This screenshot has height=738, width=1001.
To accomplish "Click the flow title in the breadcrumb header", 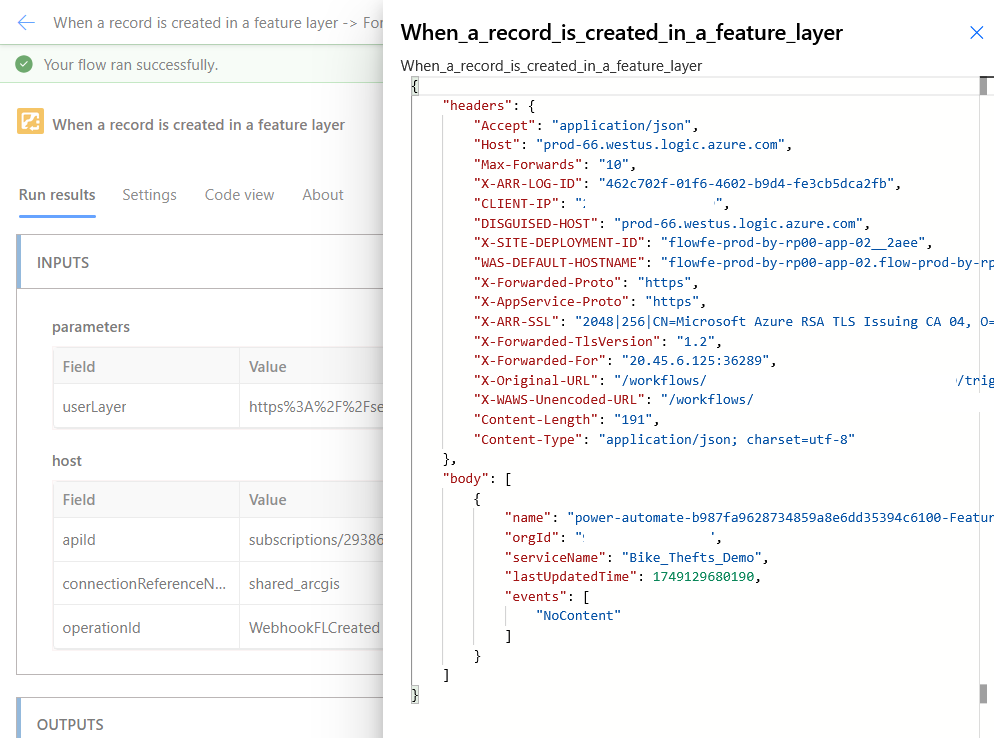I will 200,22.
